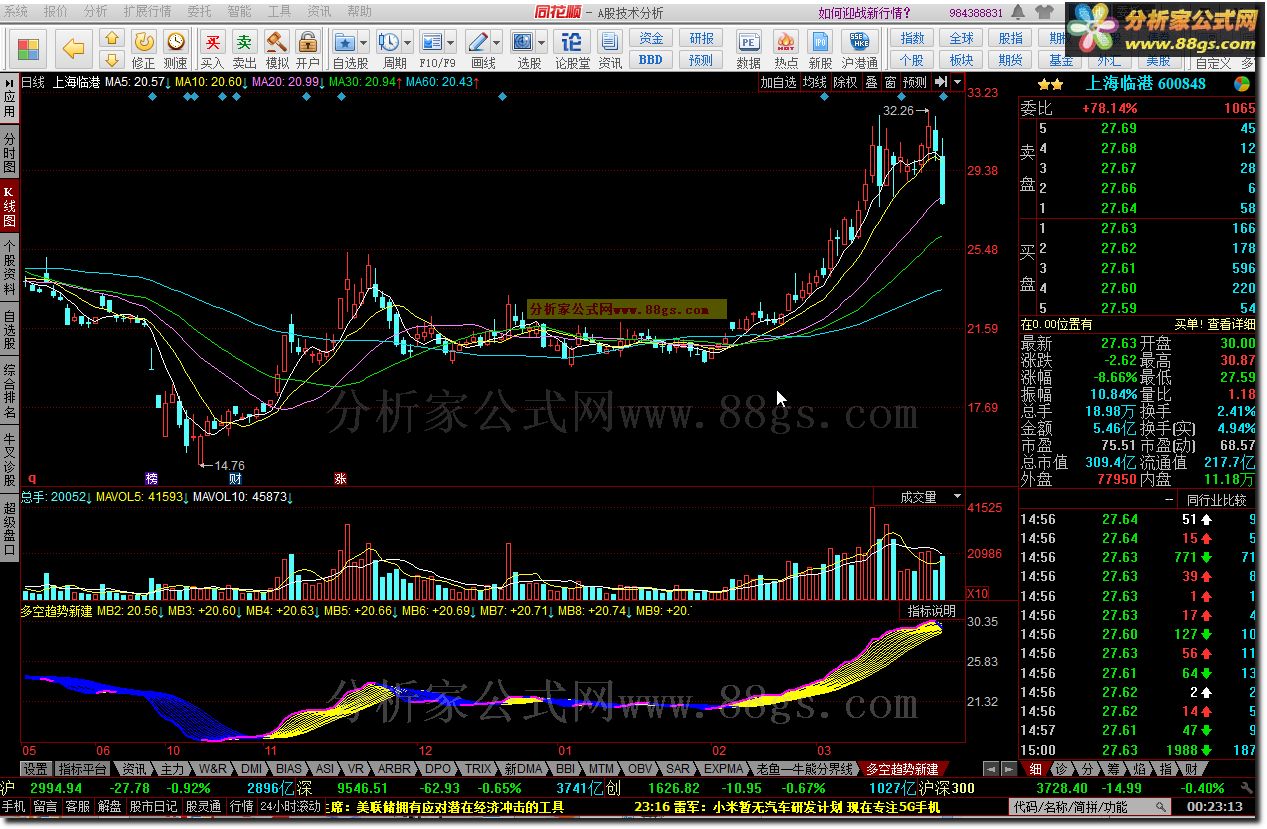Click the 加自选 button
Viewport: 1267px width, 829px height.
tap(778, 83)
